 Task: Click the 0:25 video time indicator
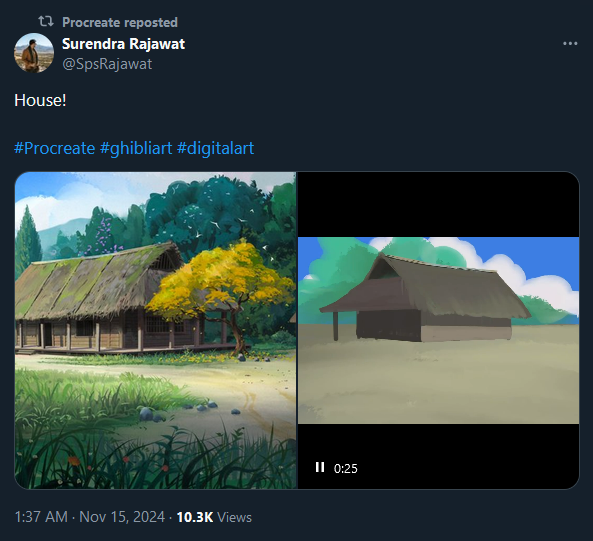pyautogui.click(x=345, y=468)
